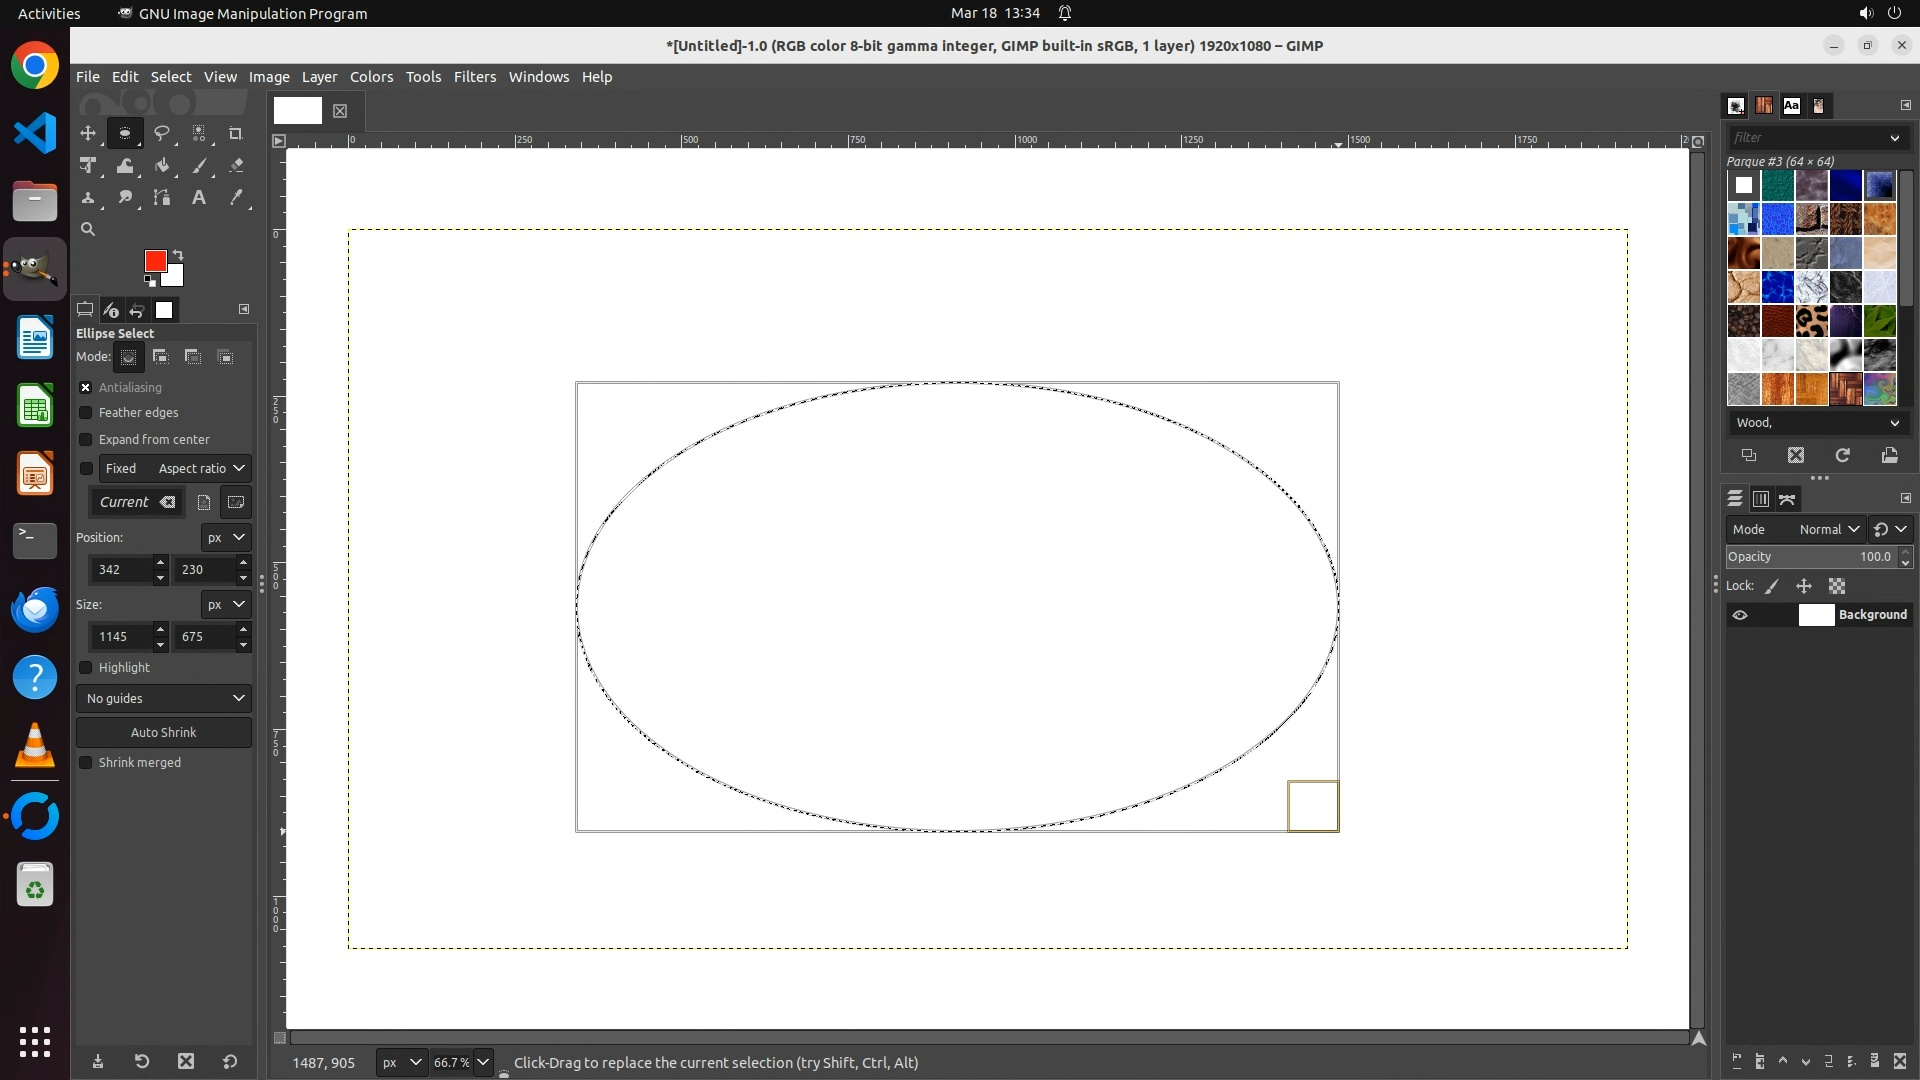Select the Free Select lasso tool
This screenshot has height=1080, width=1920.
[161, 133]
